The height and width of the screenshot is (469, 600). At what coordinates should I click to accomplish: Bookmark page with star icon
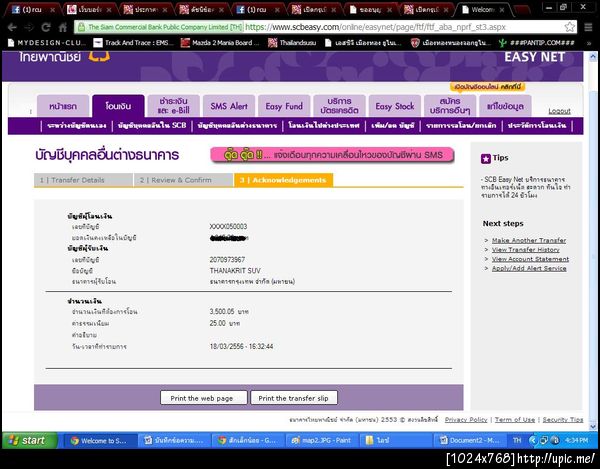pyautogui.click(x=569, y=27)
